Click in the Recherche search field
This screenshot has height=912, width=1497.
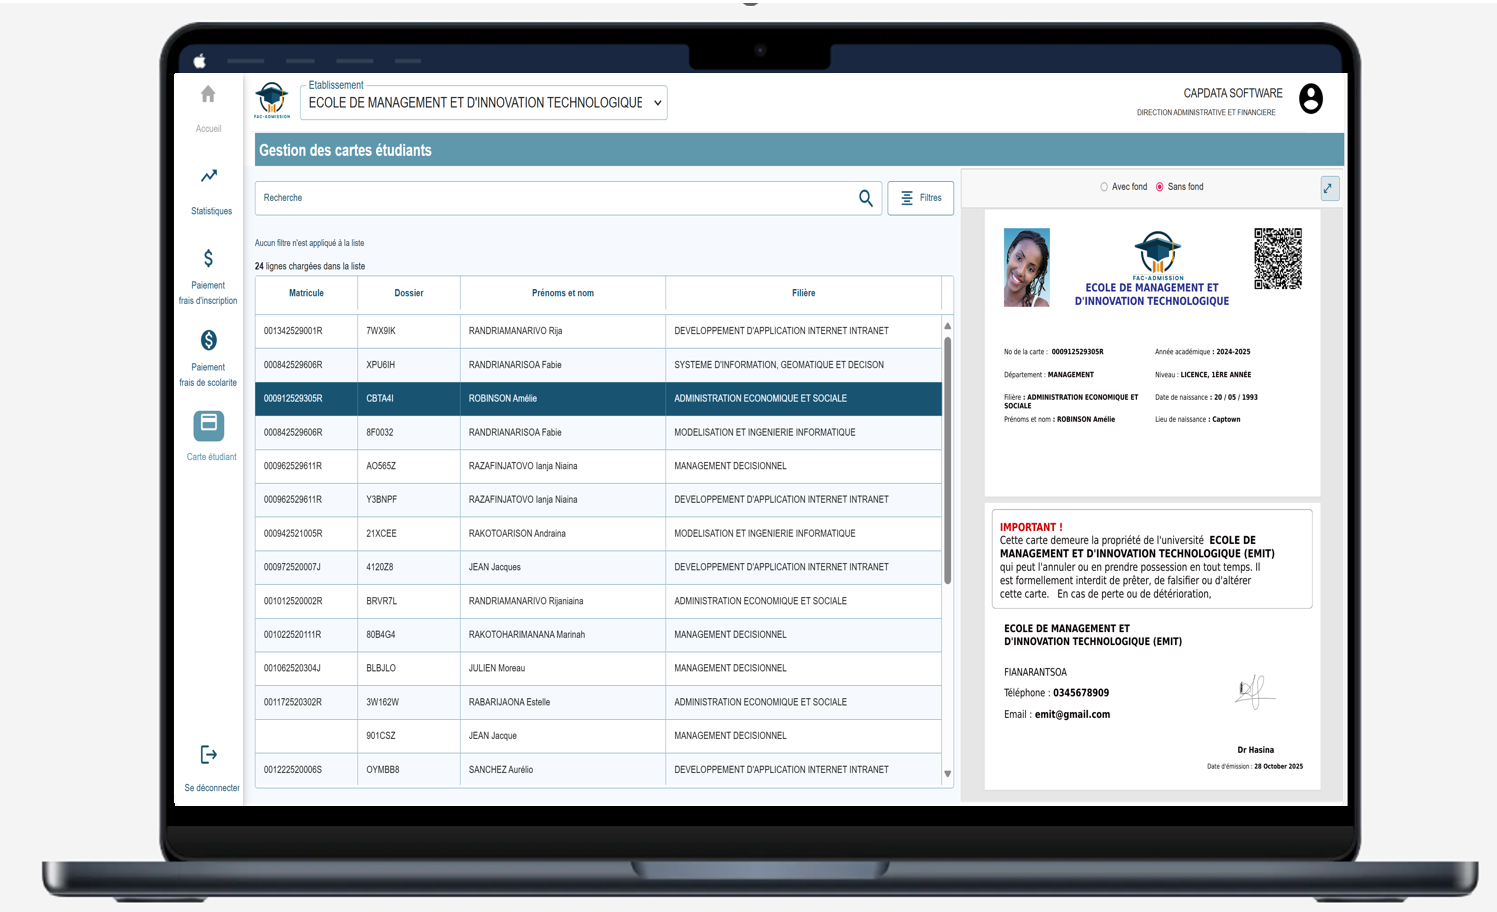(x=550, y=198)
